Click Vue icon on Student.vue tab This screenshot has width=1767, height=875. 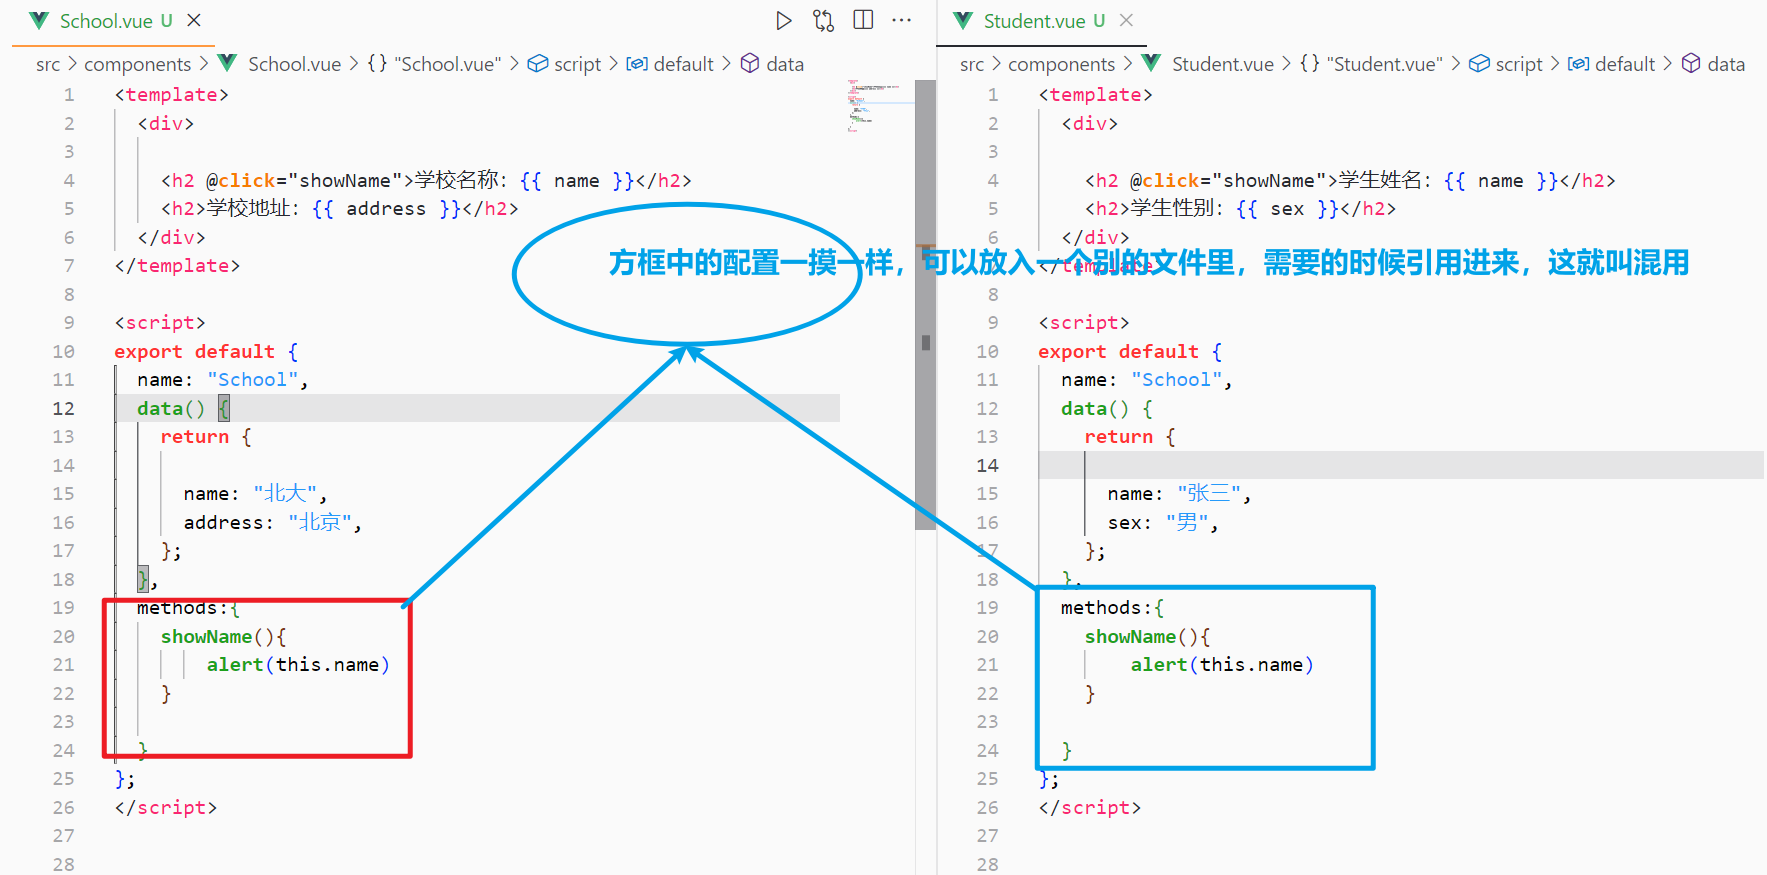tap(963, 20)
